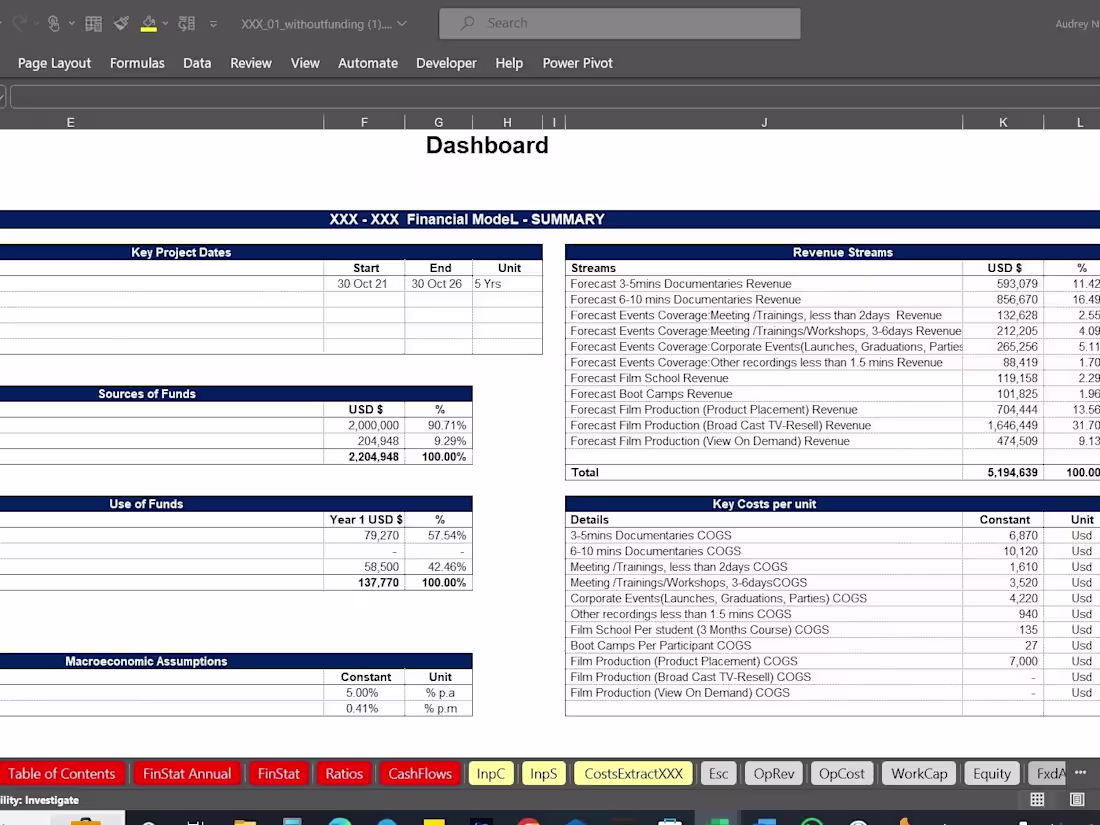Open the Power Pivot ribbon tab
Screen dimensions: 1100x825
pyautogui.click(x=577, y=63)
